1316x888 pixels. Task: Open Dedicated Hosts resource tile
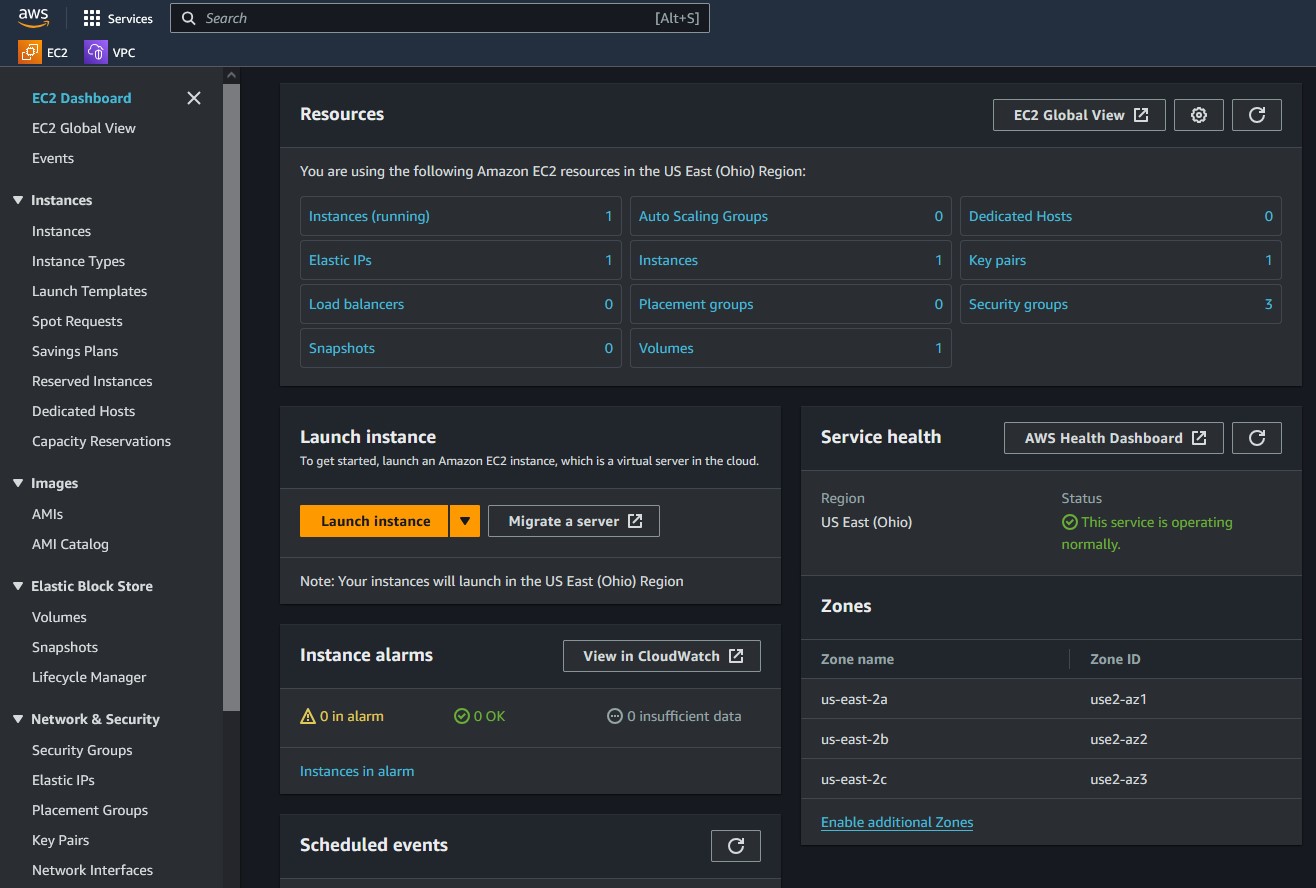[x=1121, y=216]
